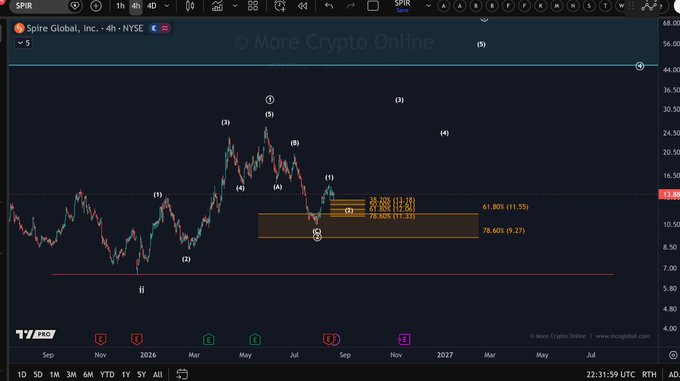This screenshot has height=381, width=680.
Task: Click the (B) wave label
Action: (294, 143)
